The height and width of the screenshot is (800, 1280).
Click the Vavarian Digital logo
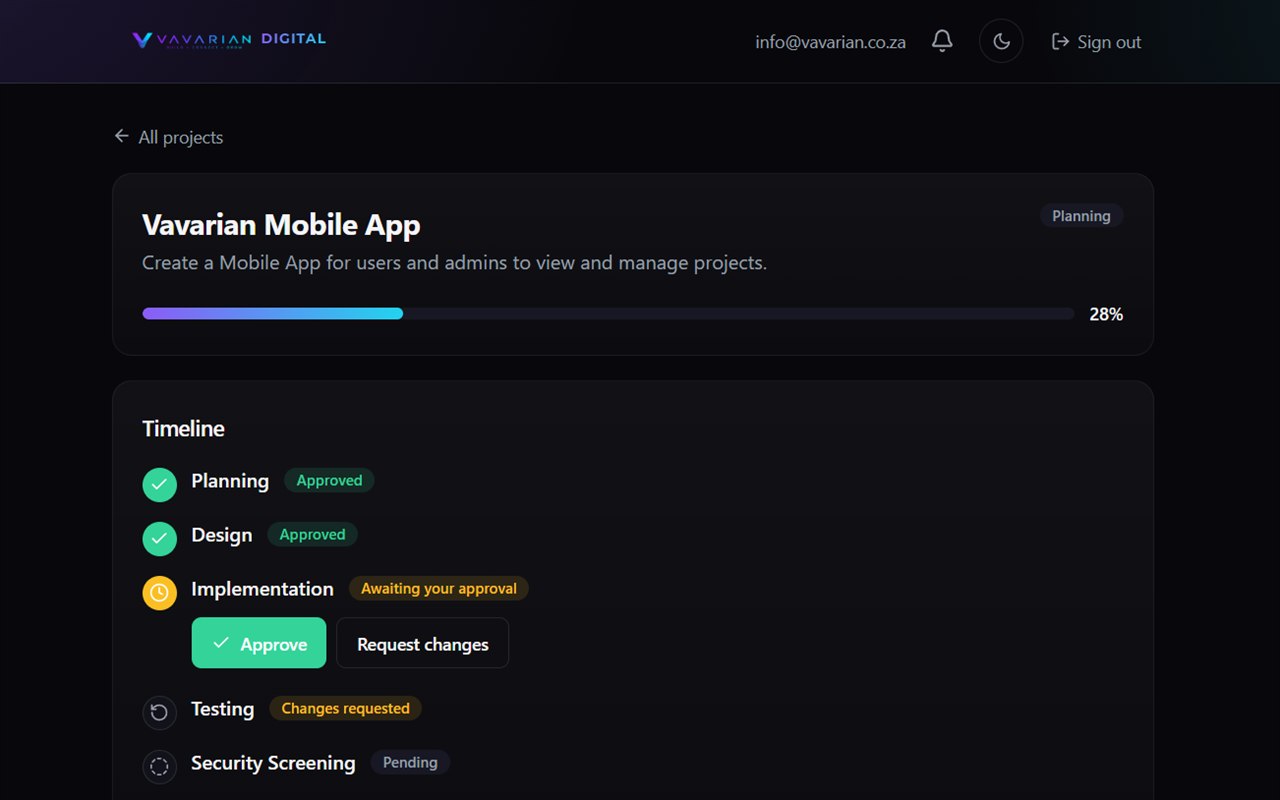click(x=229, y=40)
